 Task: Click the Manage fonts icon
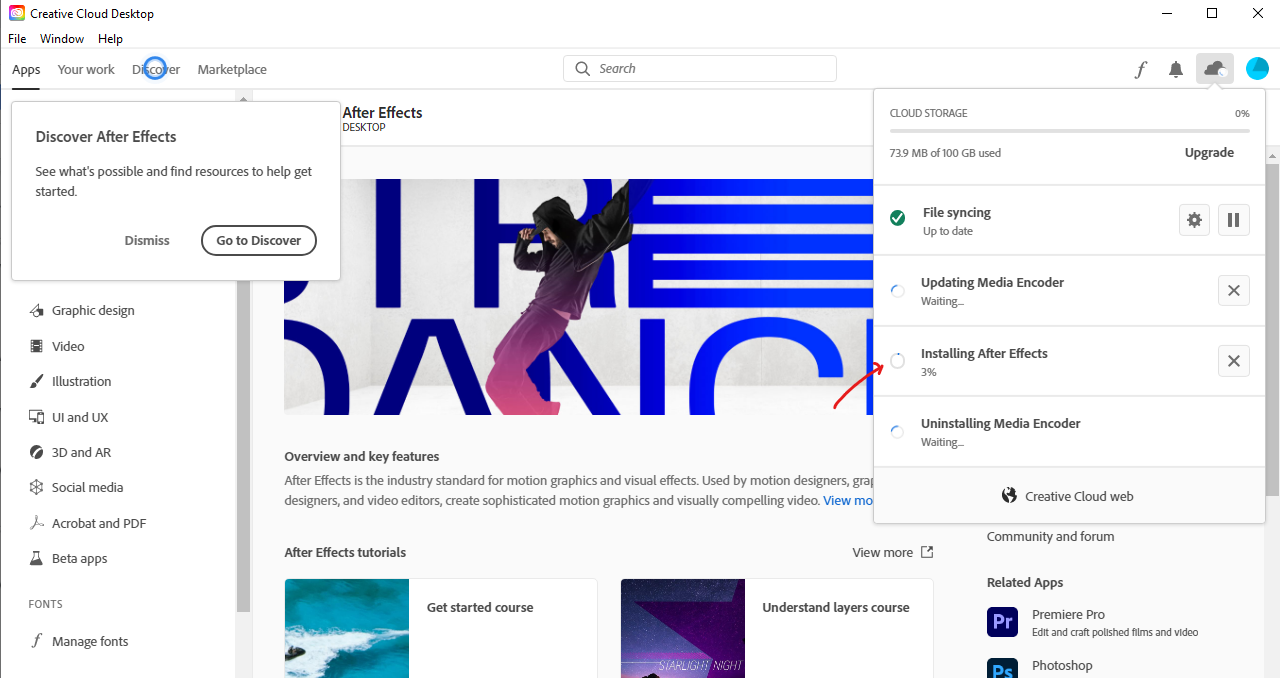click(37, 641)
